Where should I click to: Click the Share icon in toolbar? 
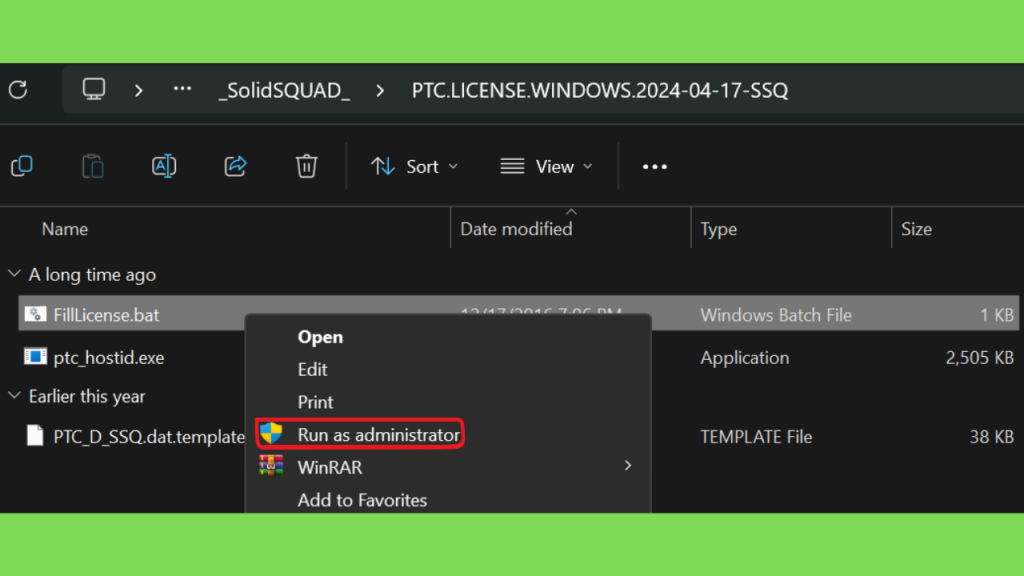[x=236, y=166]
